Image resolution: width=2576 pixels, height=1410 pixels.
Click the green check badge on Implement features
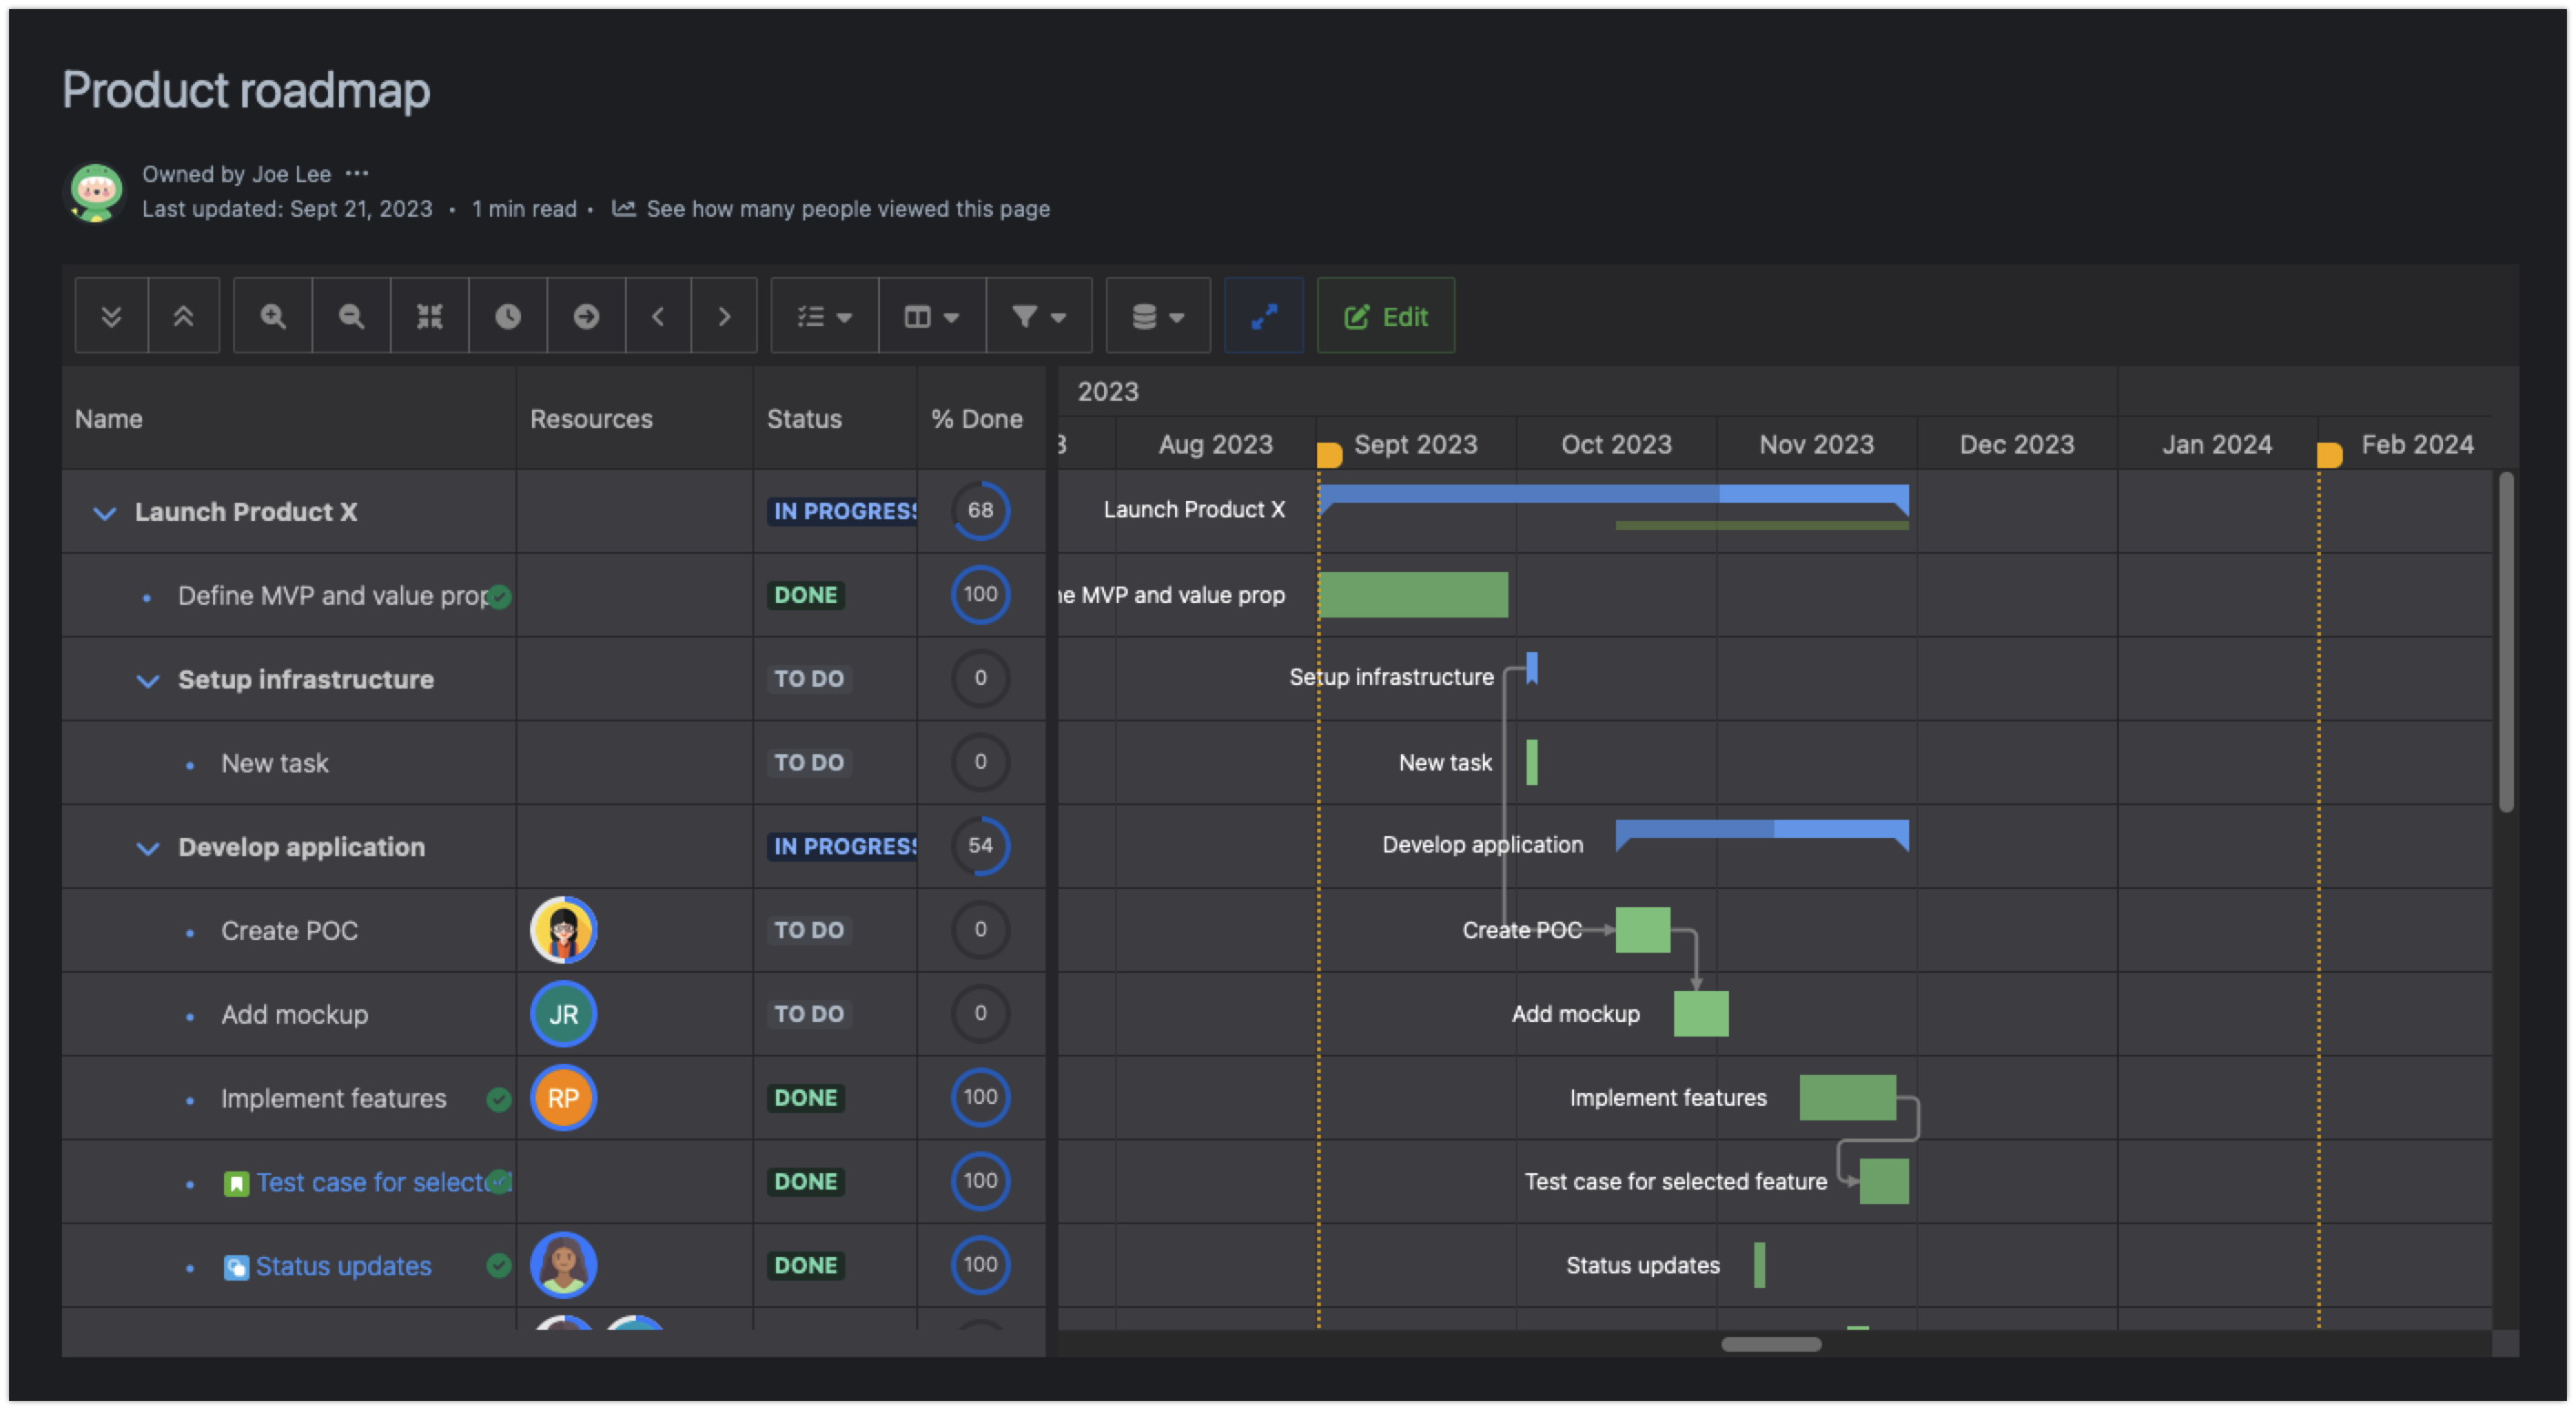point(498,1098)
